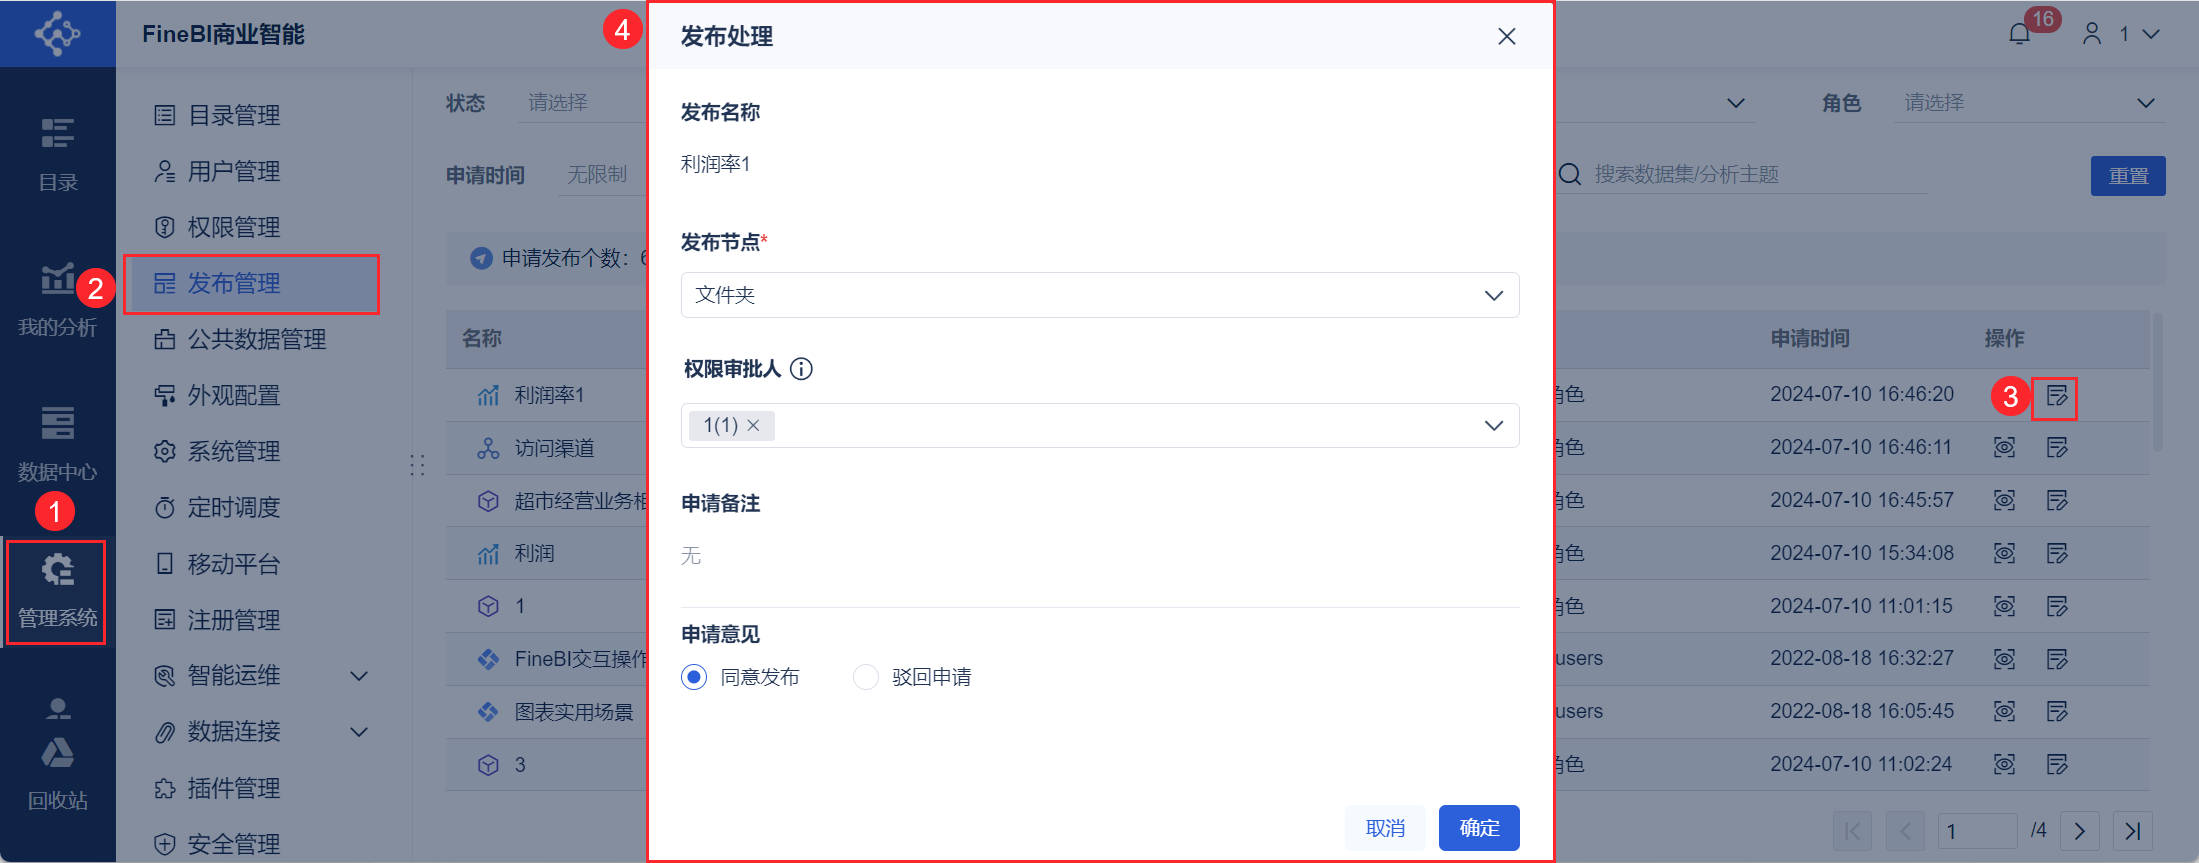Open 管理系统 in the left sidebar
The height and width of the screenshot is (863, 2199).
pos(57,592)
